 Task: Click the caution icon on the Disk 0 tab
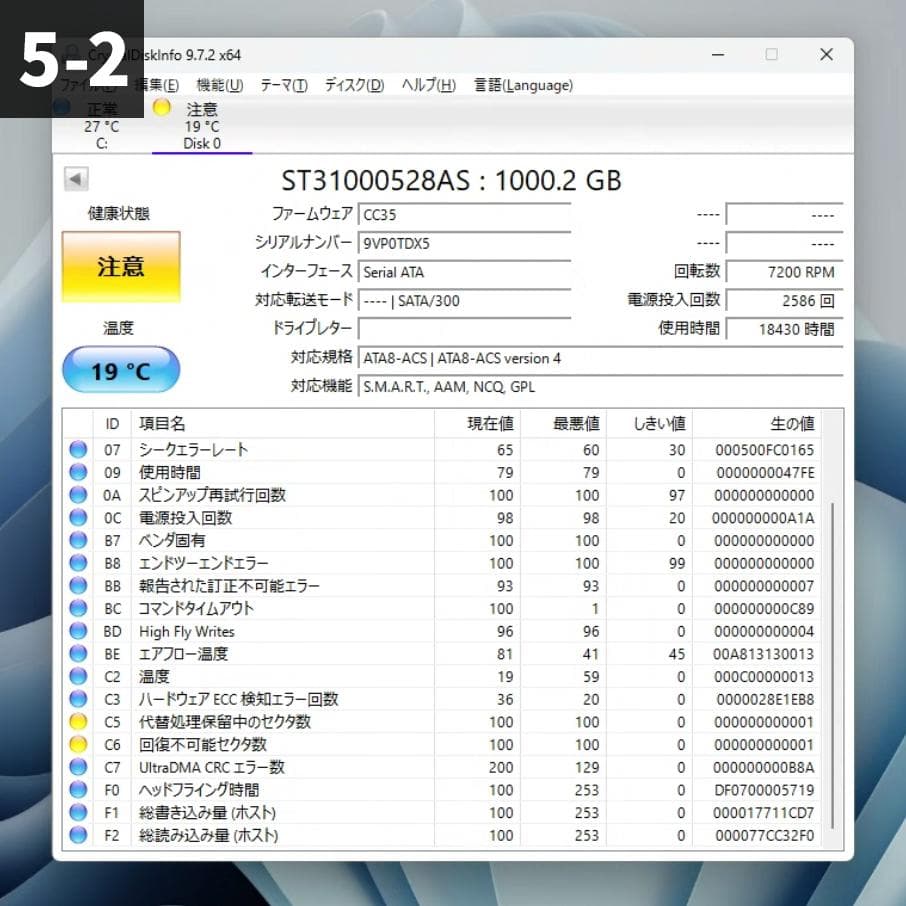click(x=161, y=107)
